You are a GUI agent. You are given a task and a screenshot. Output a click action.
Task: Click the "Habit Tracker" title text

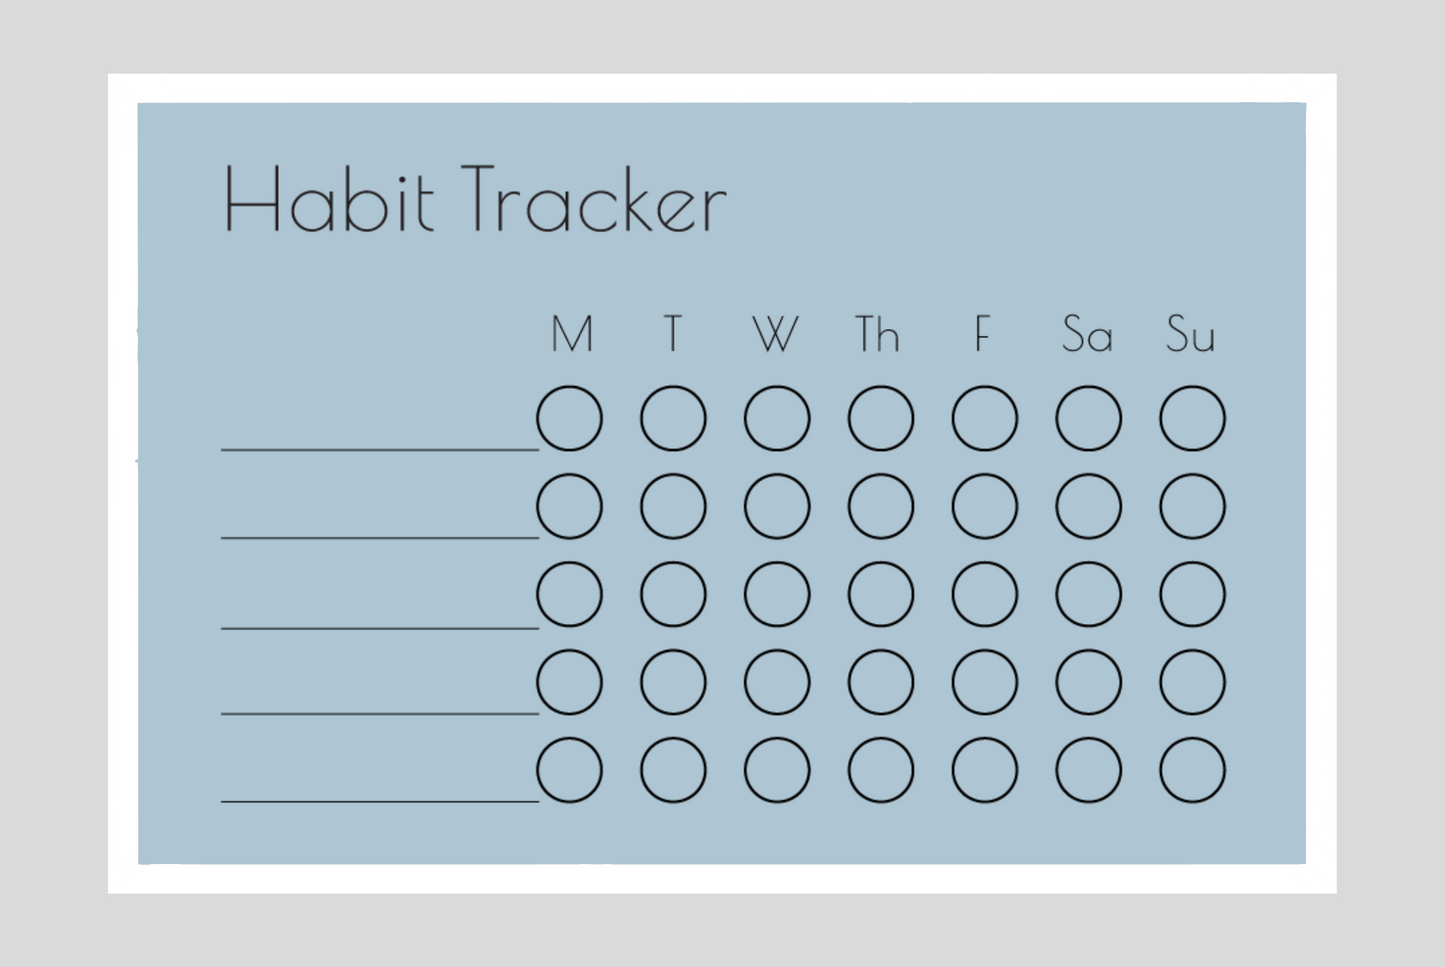click(475, 200)
